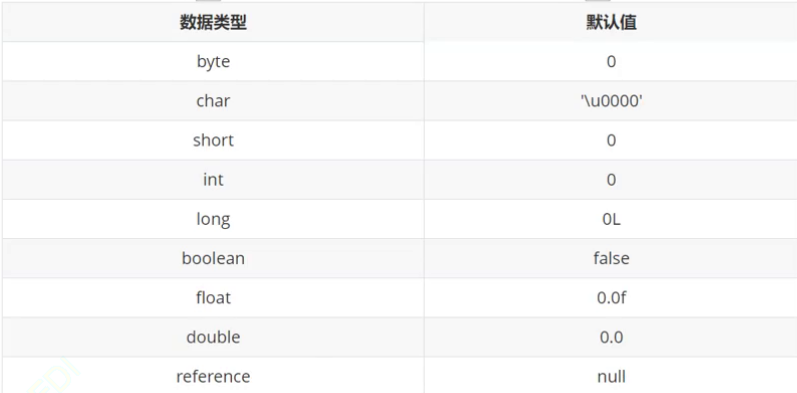Select the short data type cell
797x393 pixels.
[213, 140]
